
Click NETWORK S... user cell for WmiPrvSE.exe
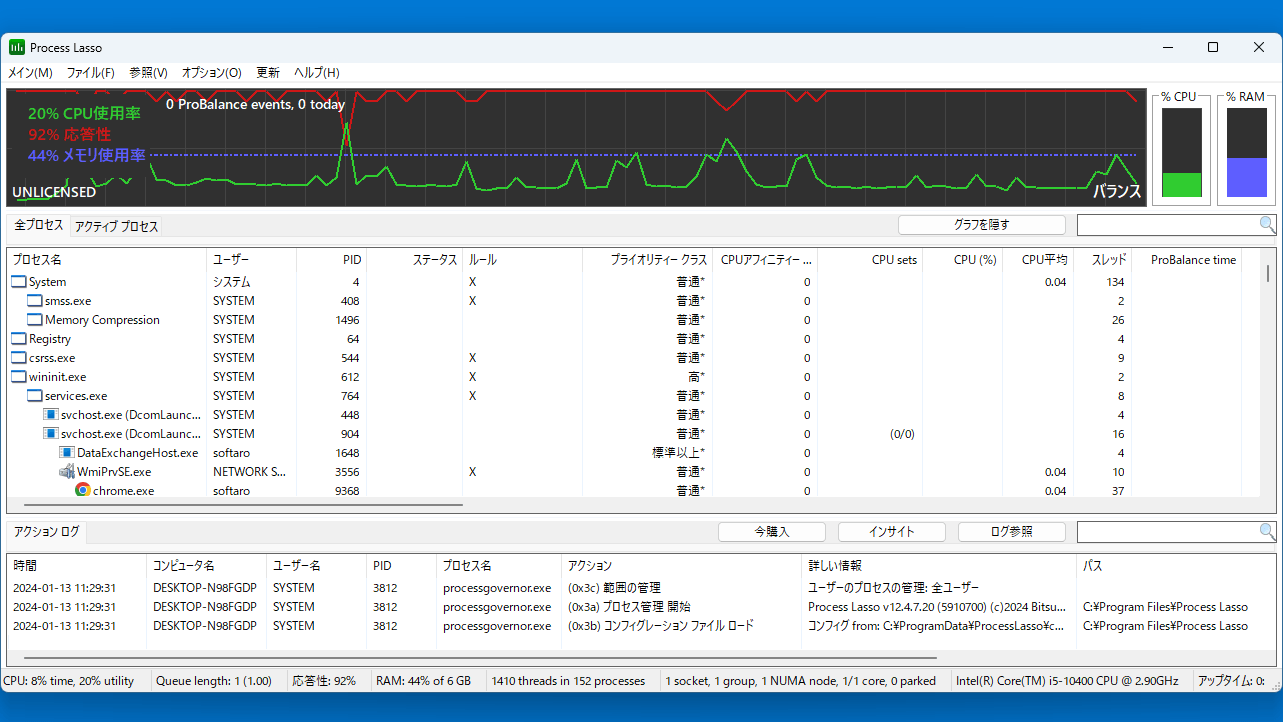click(x=249, y=472)
